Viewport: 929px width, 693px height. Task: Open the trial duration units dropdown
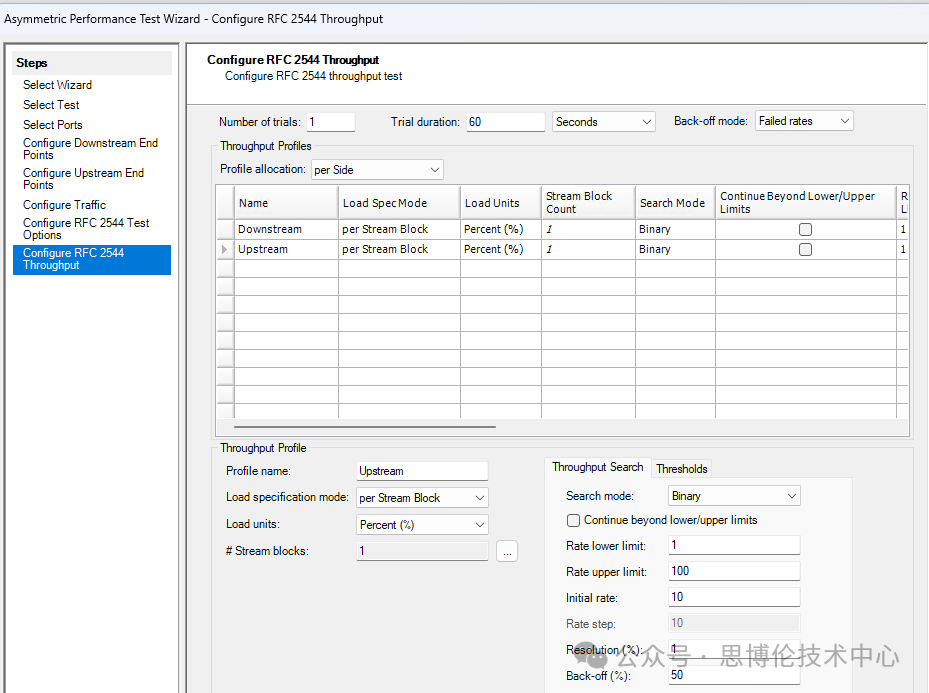click(603, 122)
